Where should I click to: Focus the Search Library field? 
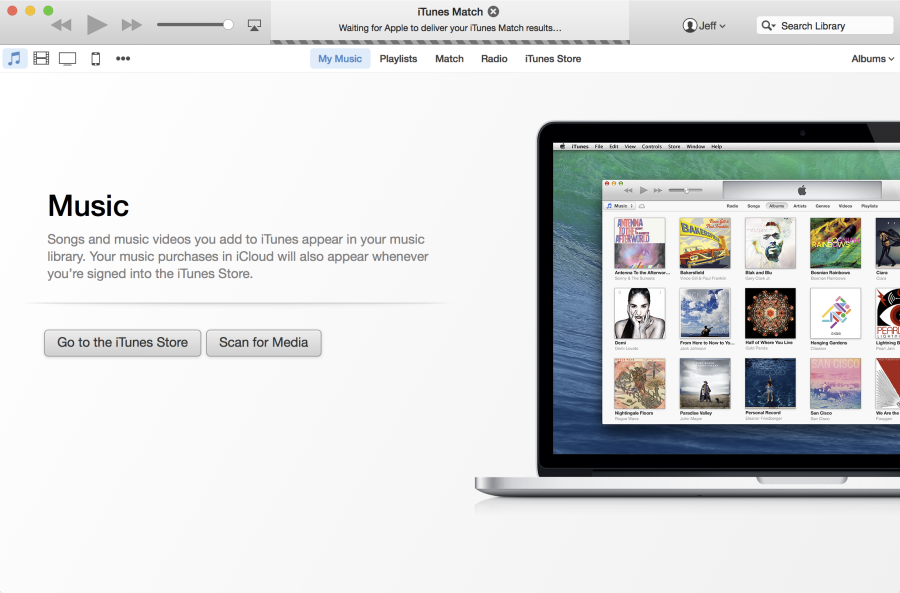coord(825,26)
